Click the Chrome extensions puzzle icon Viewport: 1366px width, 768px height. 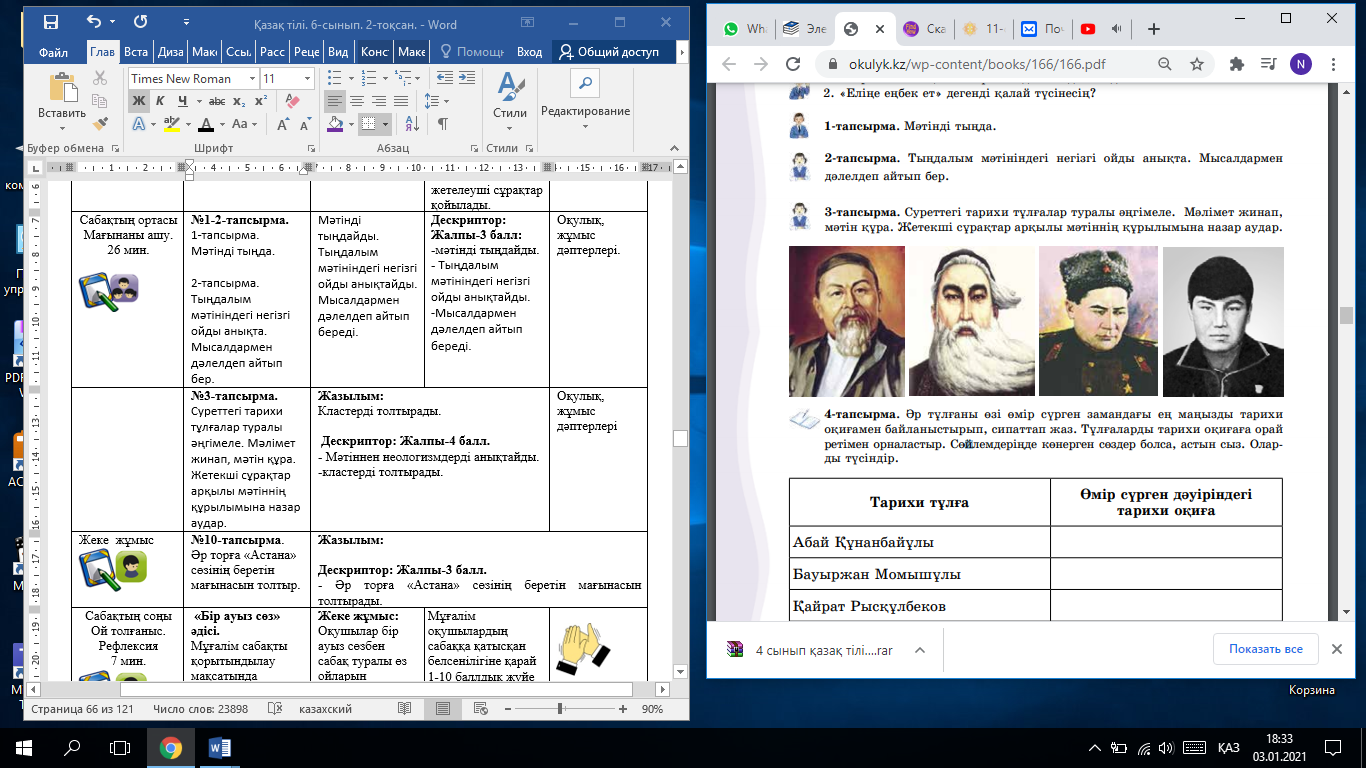click(x=1236, y=64)
